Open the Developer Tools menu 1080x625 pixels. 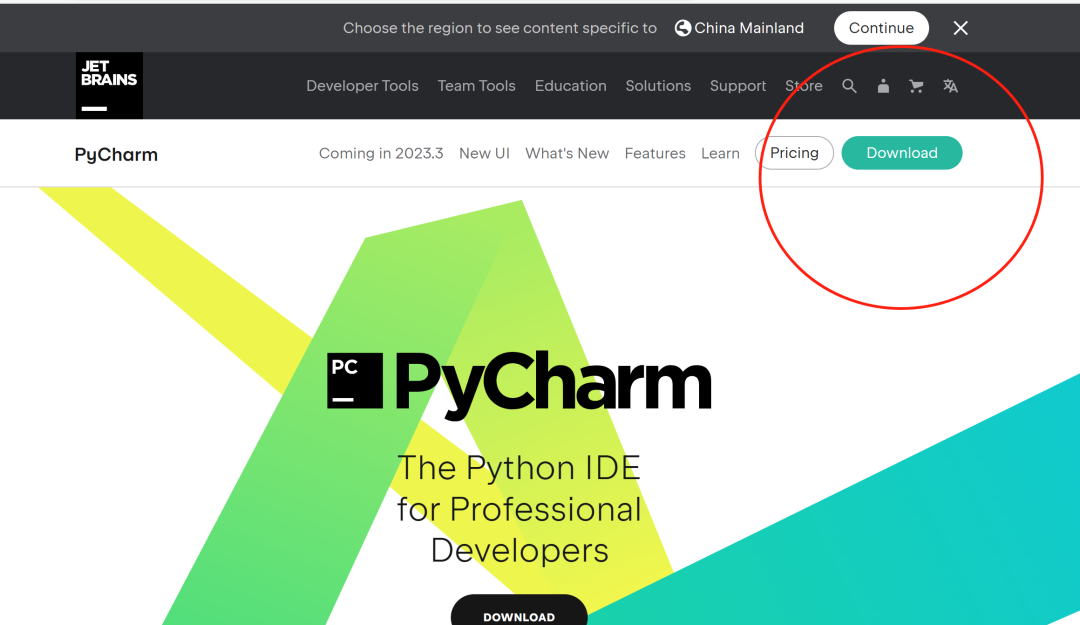click(x=362, y=86)
